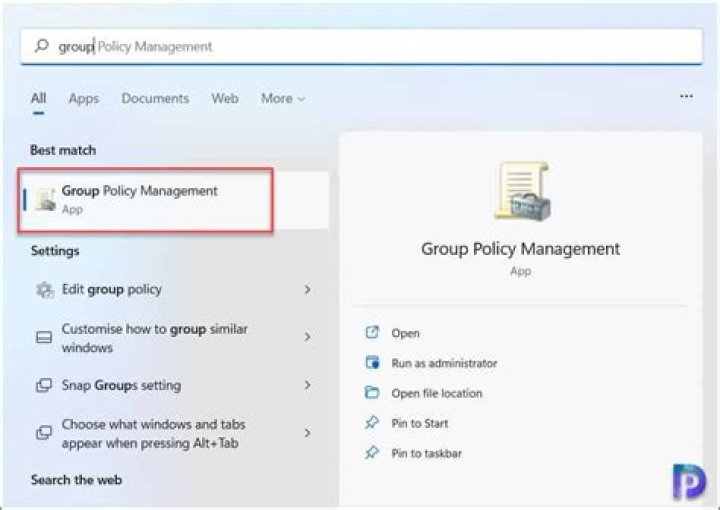Expand arrow for Snap Groups setting

(308, 385)
